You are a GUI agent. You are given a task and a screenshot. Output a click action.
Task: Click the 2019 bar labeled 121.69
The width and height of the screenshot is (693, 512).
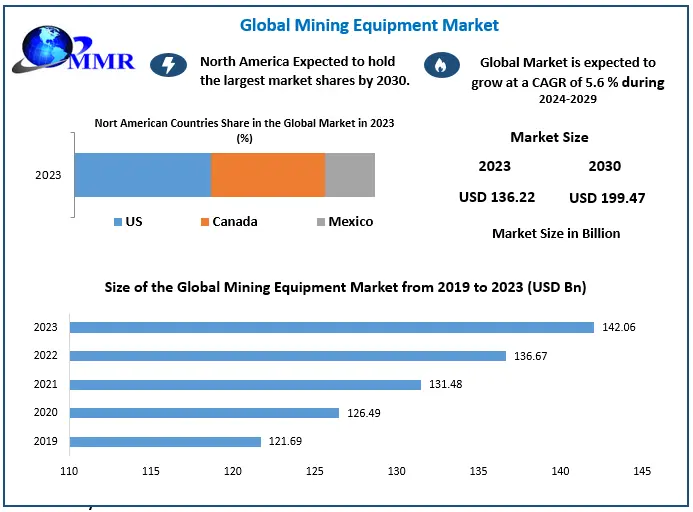click(165, 442)
